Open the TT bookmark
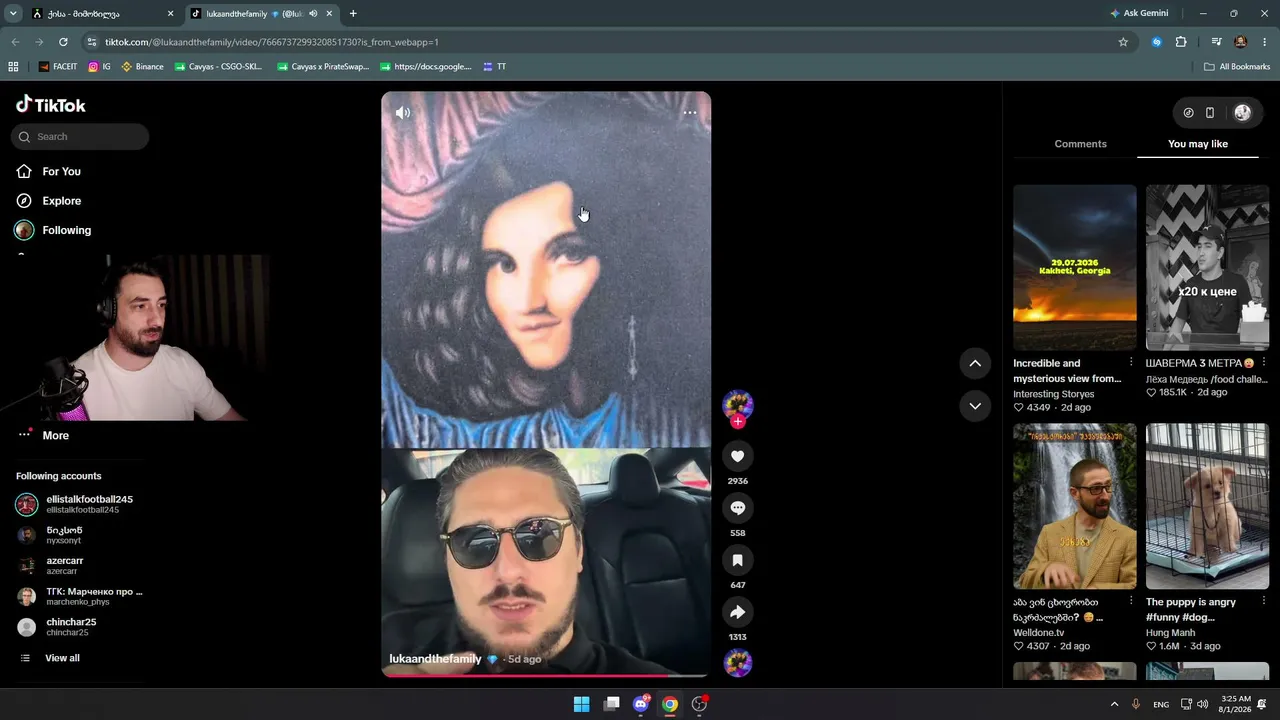 point(494,67)
